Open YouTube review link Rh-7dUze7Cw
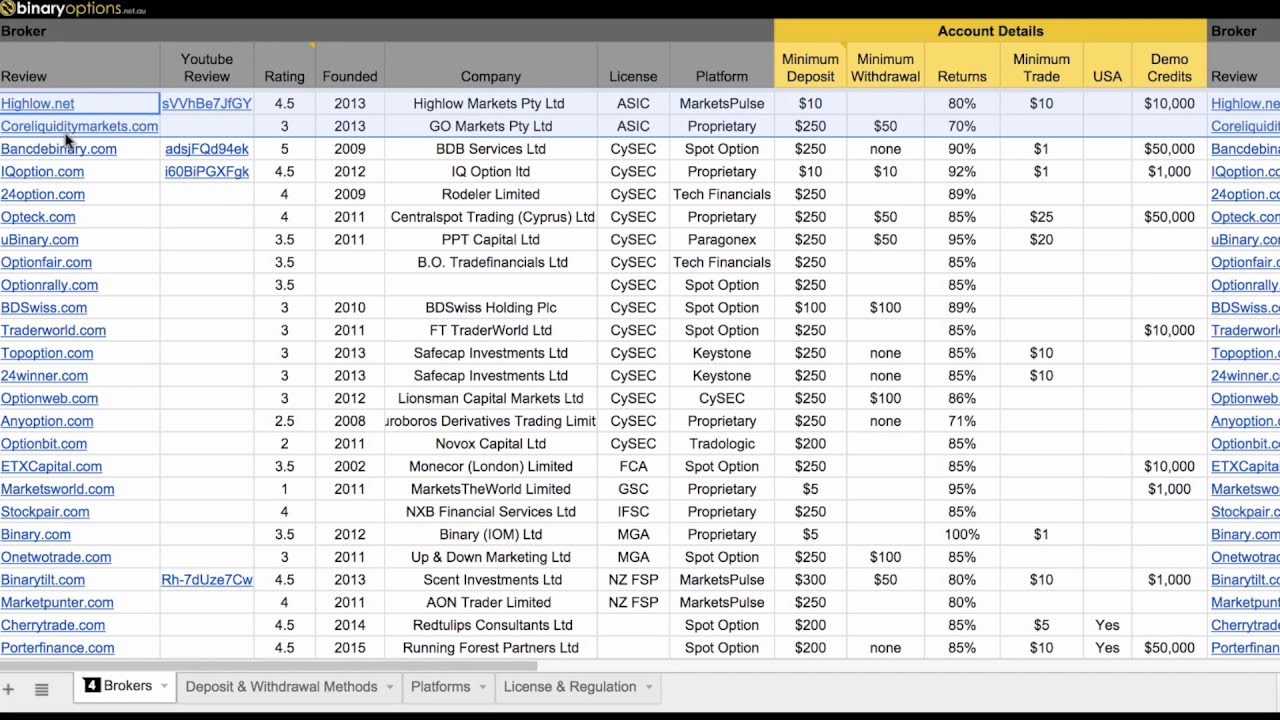Viewport: 1280px width, 720px height. point(207,580)
